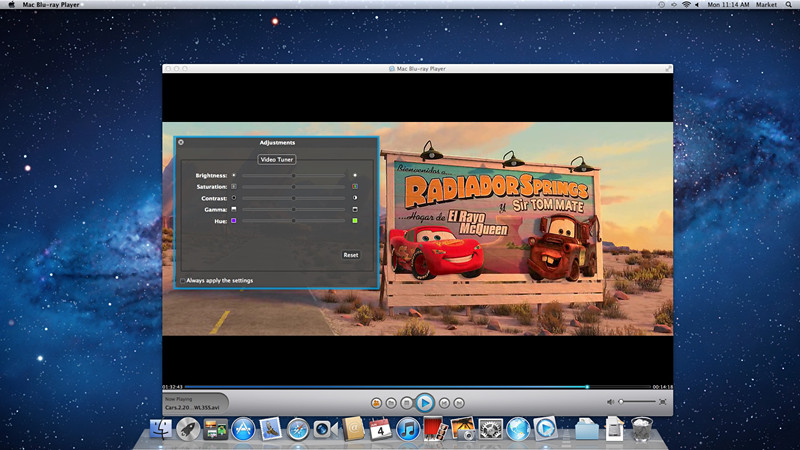Select the Video Tuner tab
The height and width of the screenshot is (450, 800).
(277, 159)
